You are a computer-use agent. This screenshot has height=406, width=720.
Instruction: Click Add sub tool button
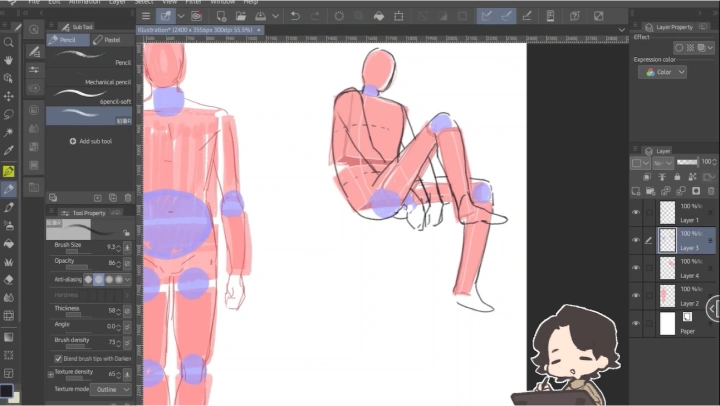click(x=90, y=141)
